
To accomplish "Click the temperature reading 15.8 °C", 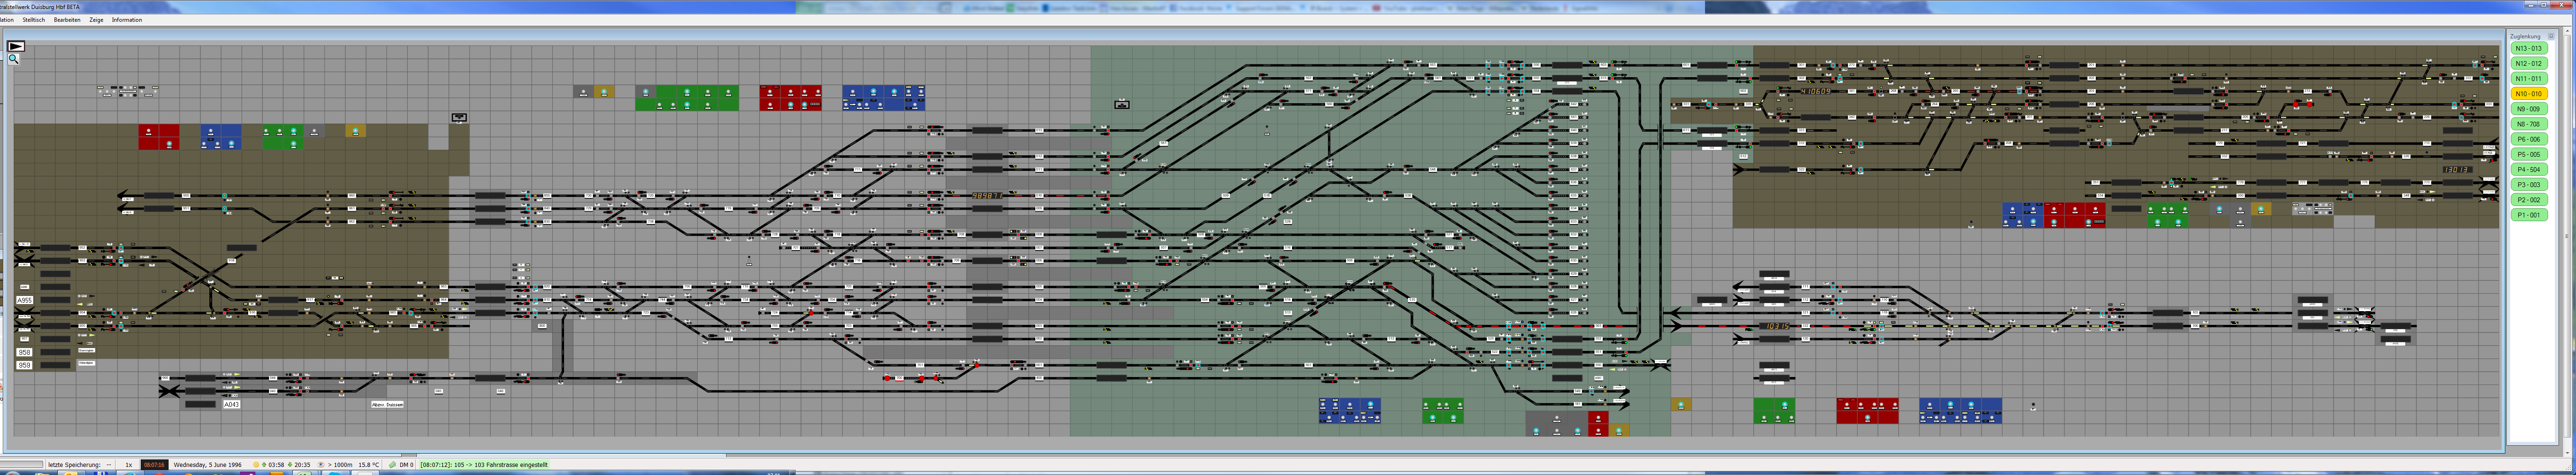I will click(x=370, y=465).
